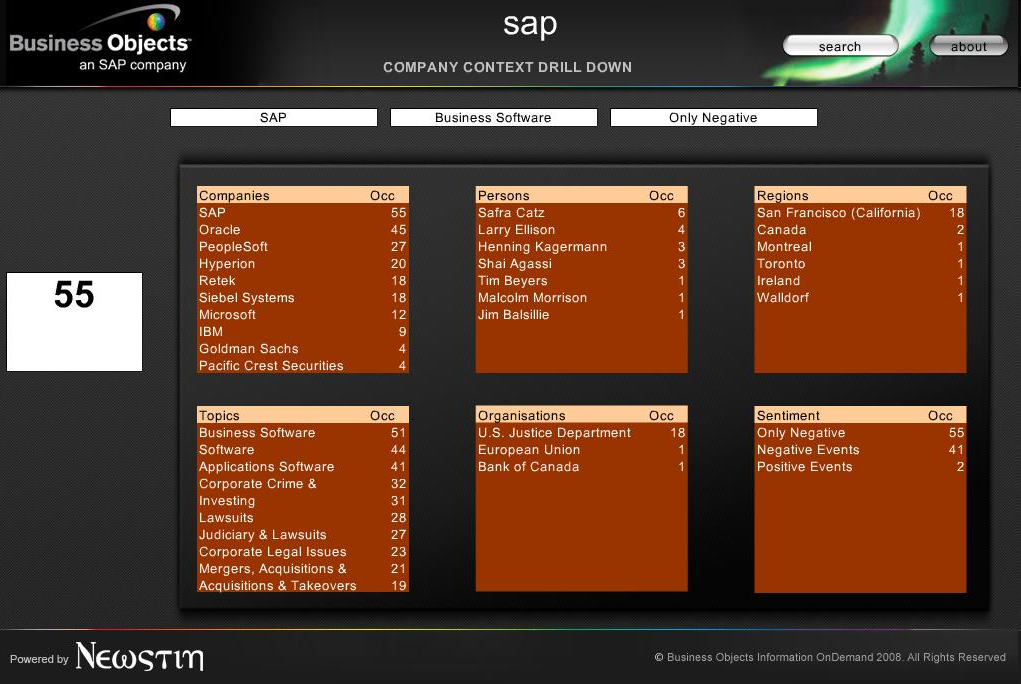Select Larry Ellison in Persons

581,229
